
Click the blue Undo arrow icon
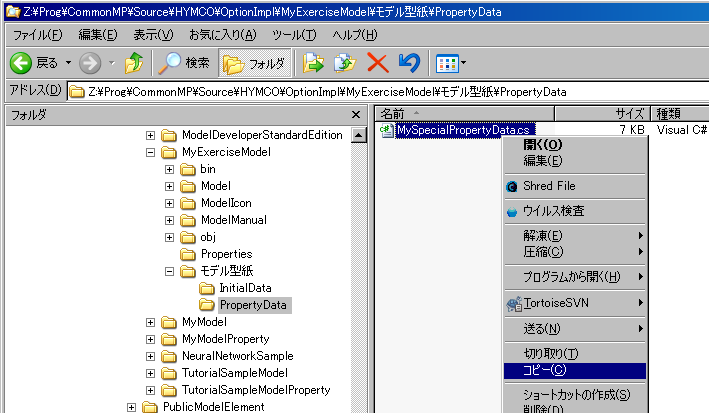coord(410,63)
